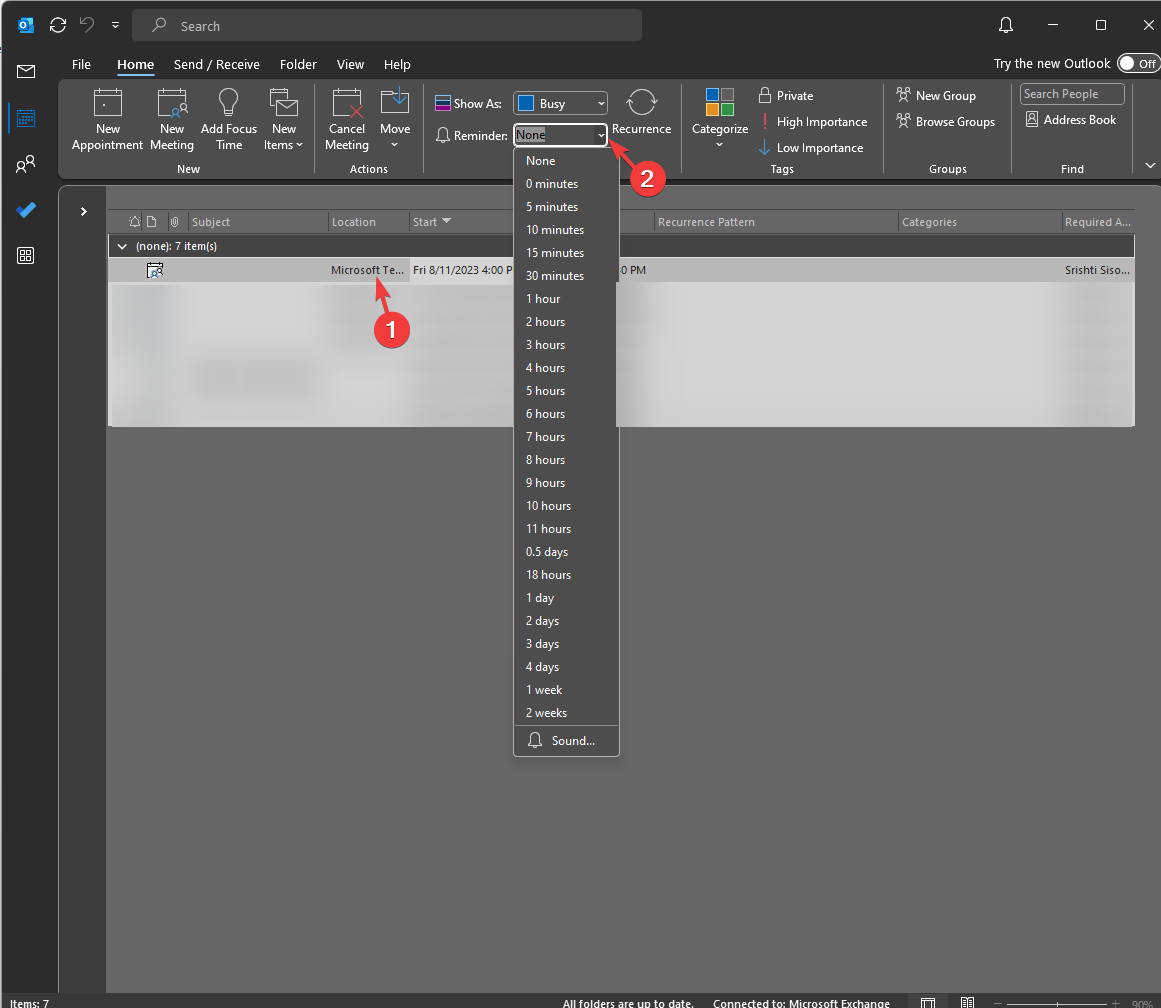The width and height of the screenshot is (1161, 1008).
Task: Open the Move dropdown
Action: click(x=395, y=119)
